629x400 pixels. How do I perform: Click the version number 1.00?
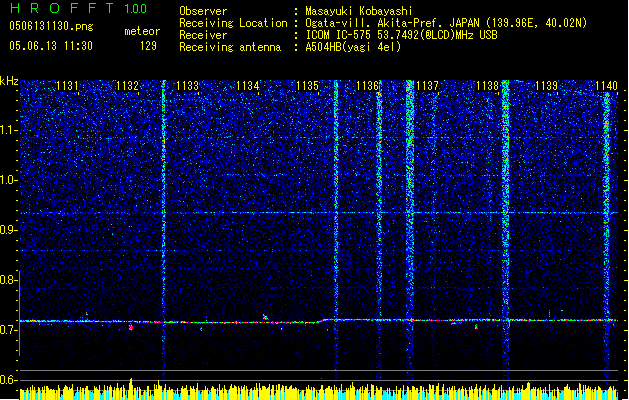[x=136, y=9]
